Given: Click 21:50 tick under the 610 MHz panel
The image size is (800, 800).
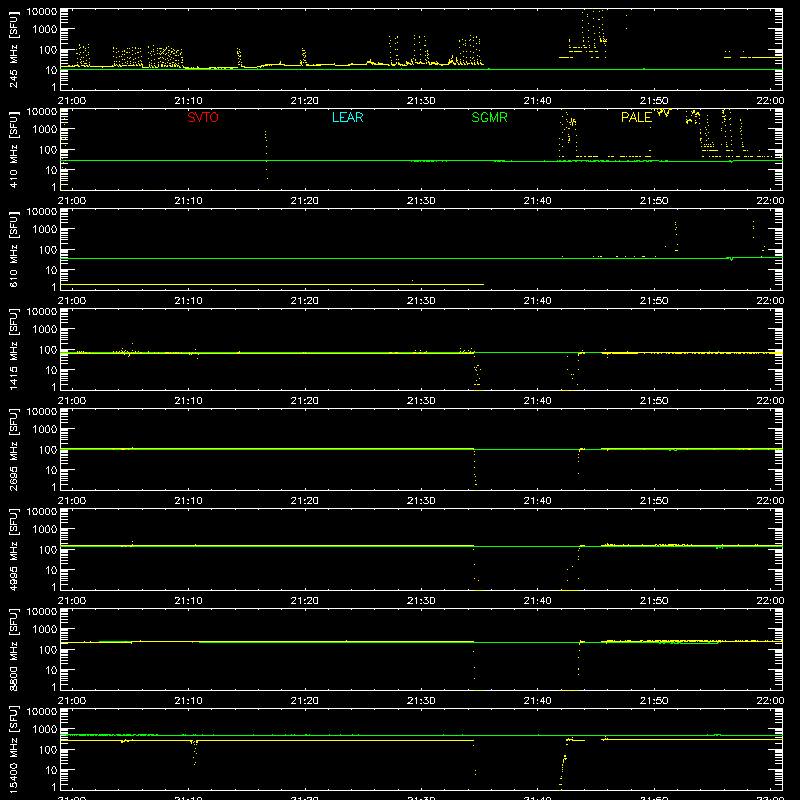Looking at the screenshot, I should [654, 301].
